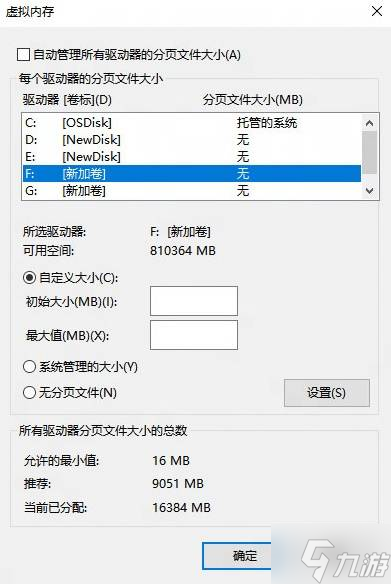The image size is (391, 584).
Task: Click the 设置(S) button
Action: click(327, 393)
